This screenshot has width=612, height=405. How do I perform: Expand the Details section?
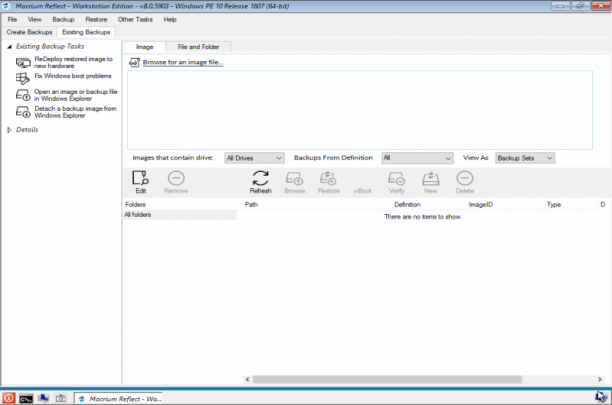pos(9,130)
